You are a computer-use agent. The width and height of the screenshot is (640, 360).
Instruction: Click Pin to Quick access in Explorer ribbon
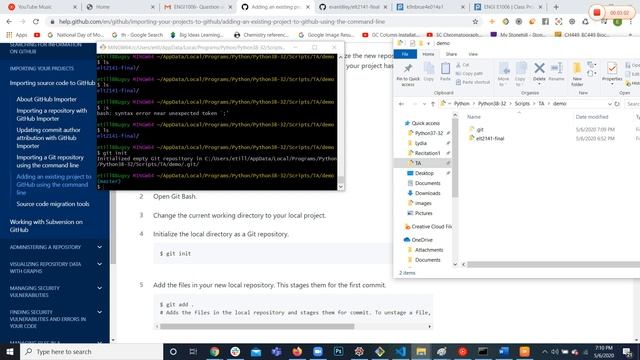click(408, 74)
